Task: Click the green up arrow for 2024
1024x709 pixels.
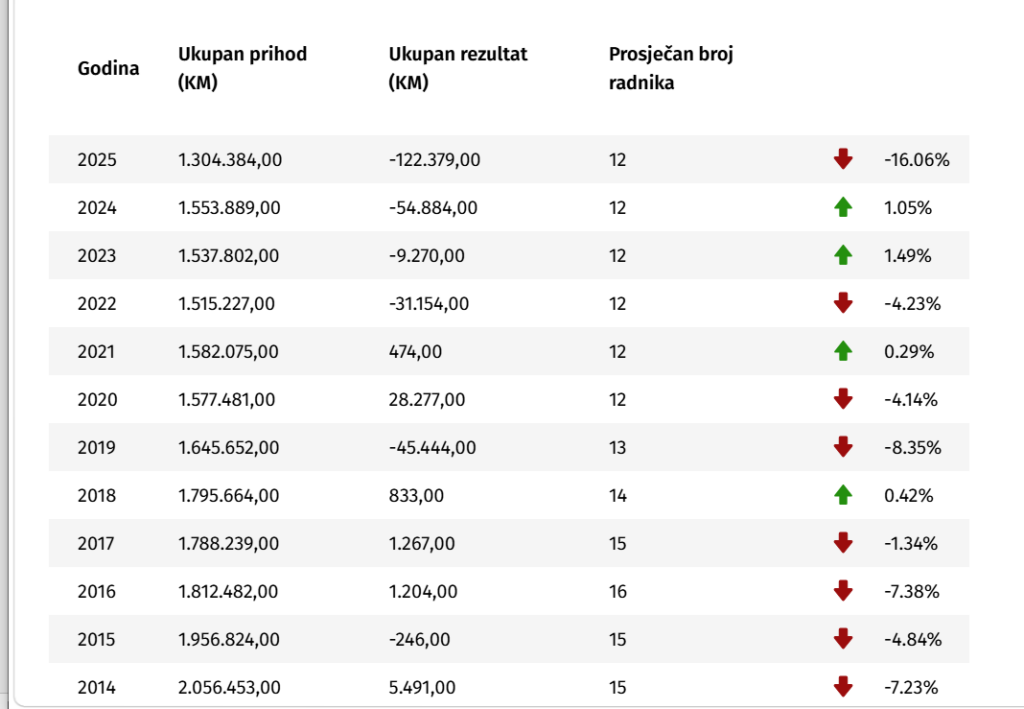Action: (x=843, y=207)
